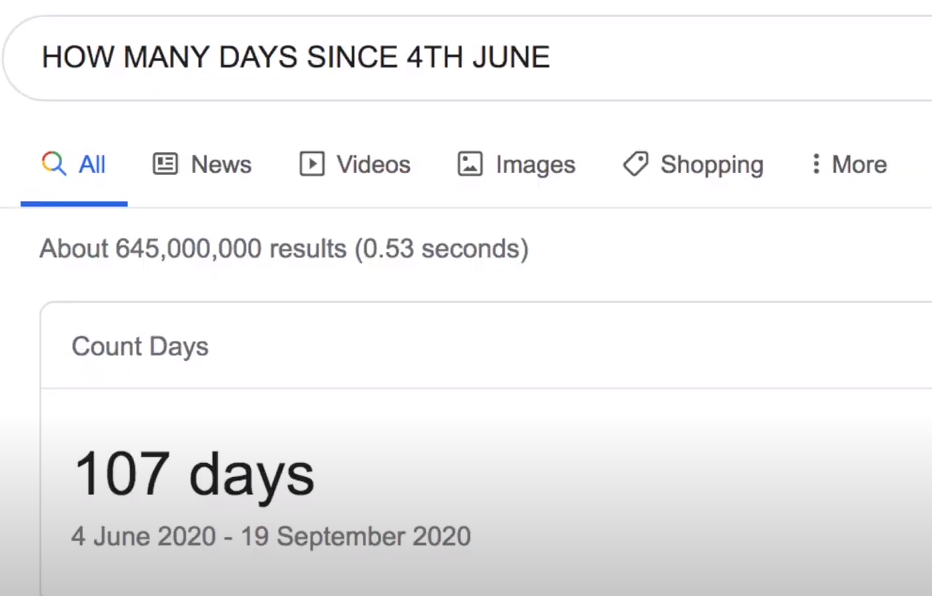Click the Count Days card header
The height and width of the screenshot is (596, 932).
pos(140,346)
